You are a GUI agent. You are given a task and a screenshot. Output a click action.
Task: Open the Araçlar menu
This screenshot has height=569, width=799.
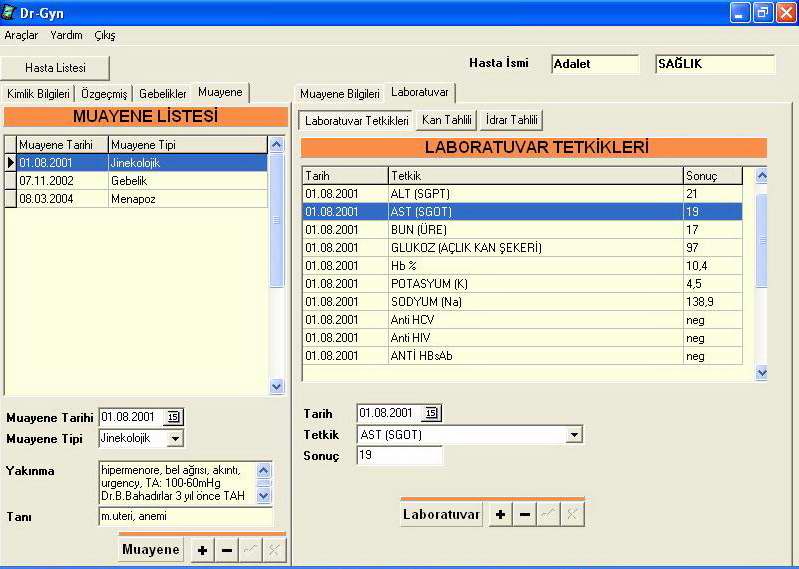click(21, 35)
